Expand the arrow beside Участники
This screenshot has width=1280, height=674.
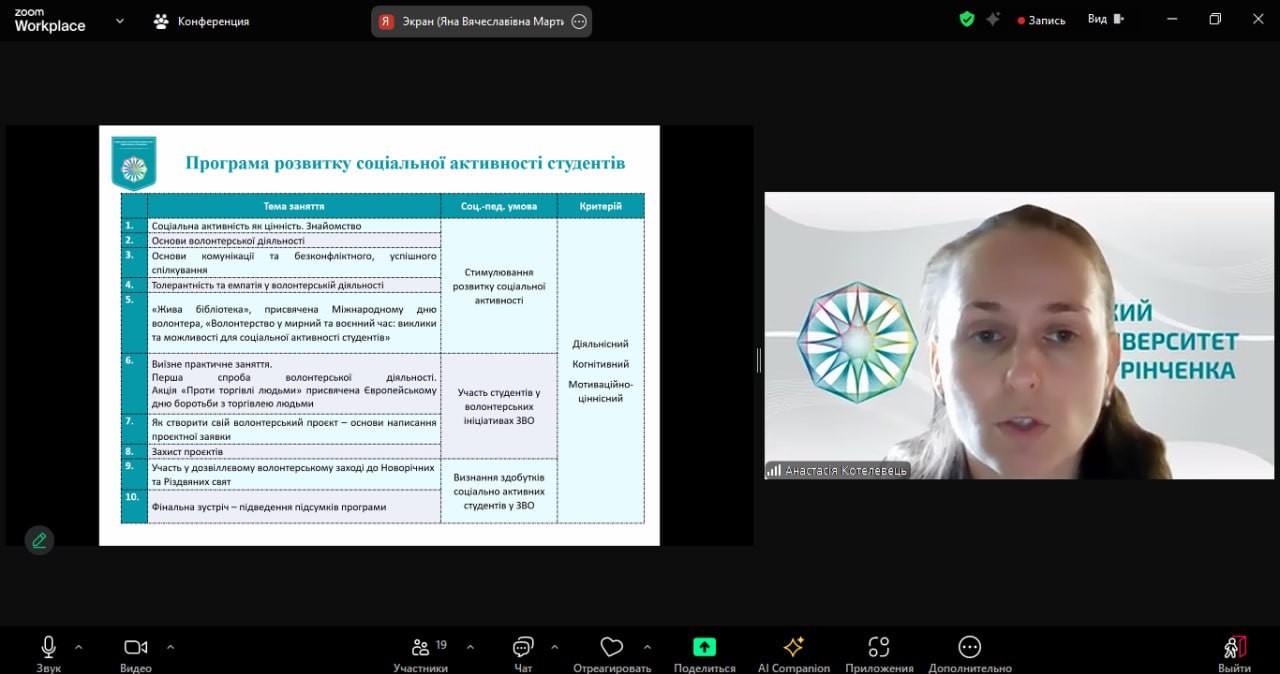[x=470, y=647]
